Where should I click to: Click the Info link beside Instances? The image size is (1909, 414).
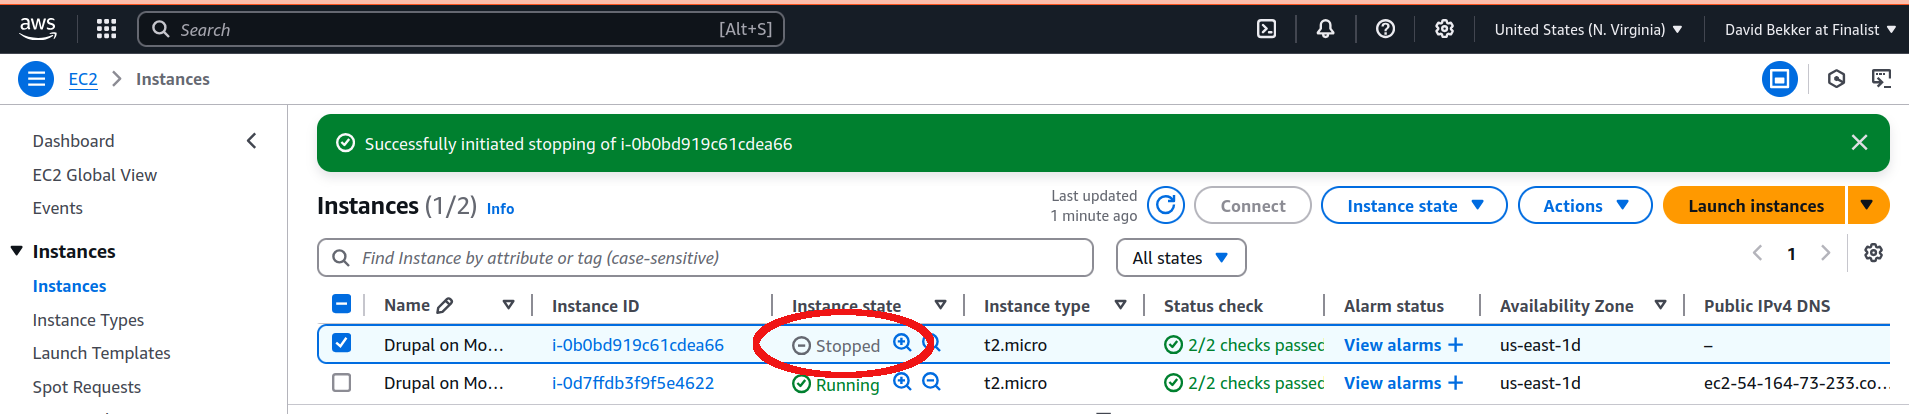(x=500, y=208)
